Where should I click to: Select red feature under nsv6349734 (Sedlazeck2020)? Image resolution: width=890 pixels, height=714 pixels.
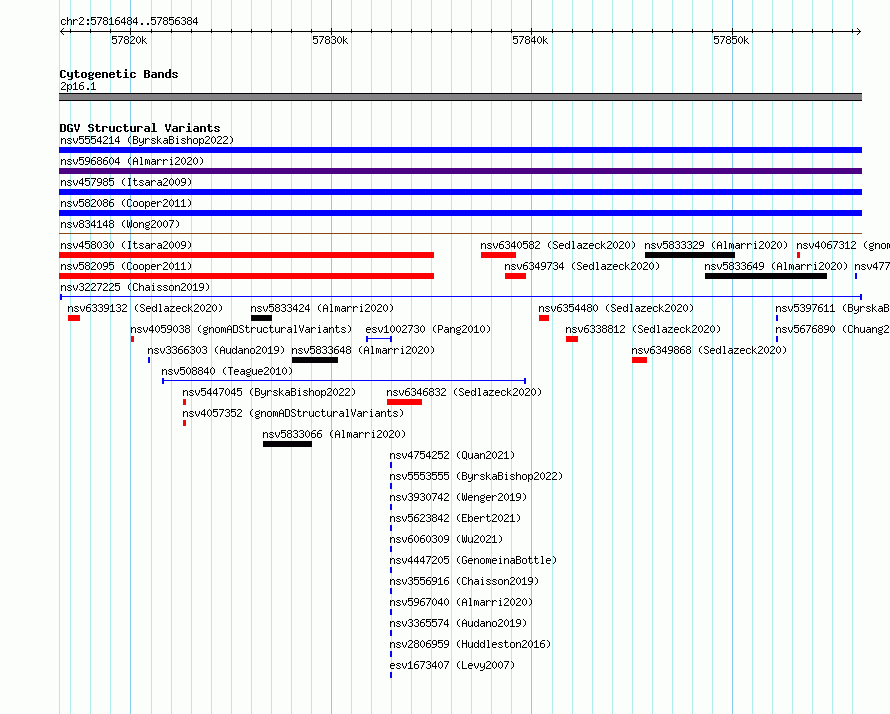point(515,276)
